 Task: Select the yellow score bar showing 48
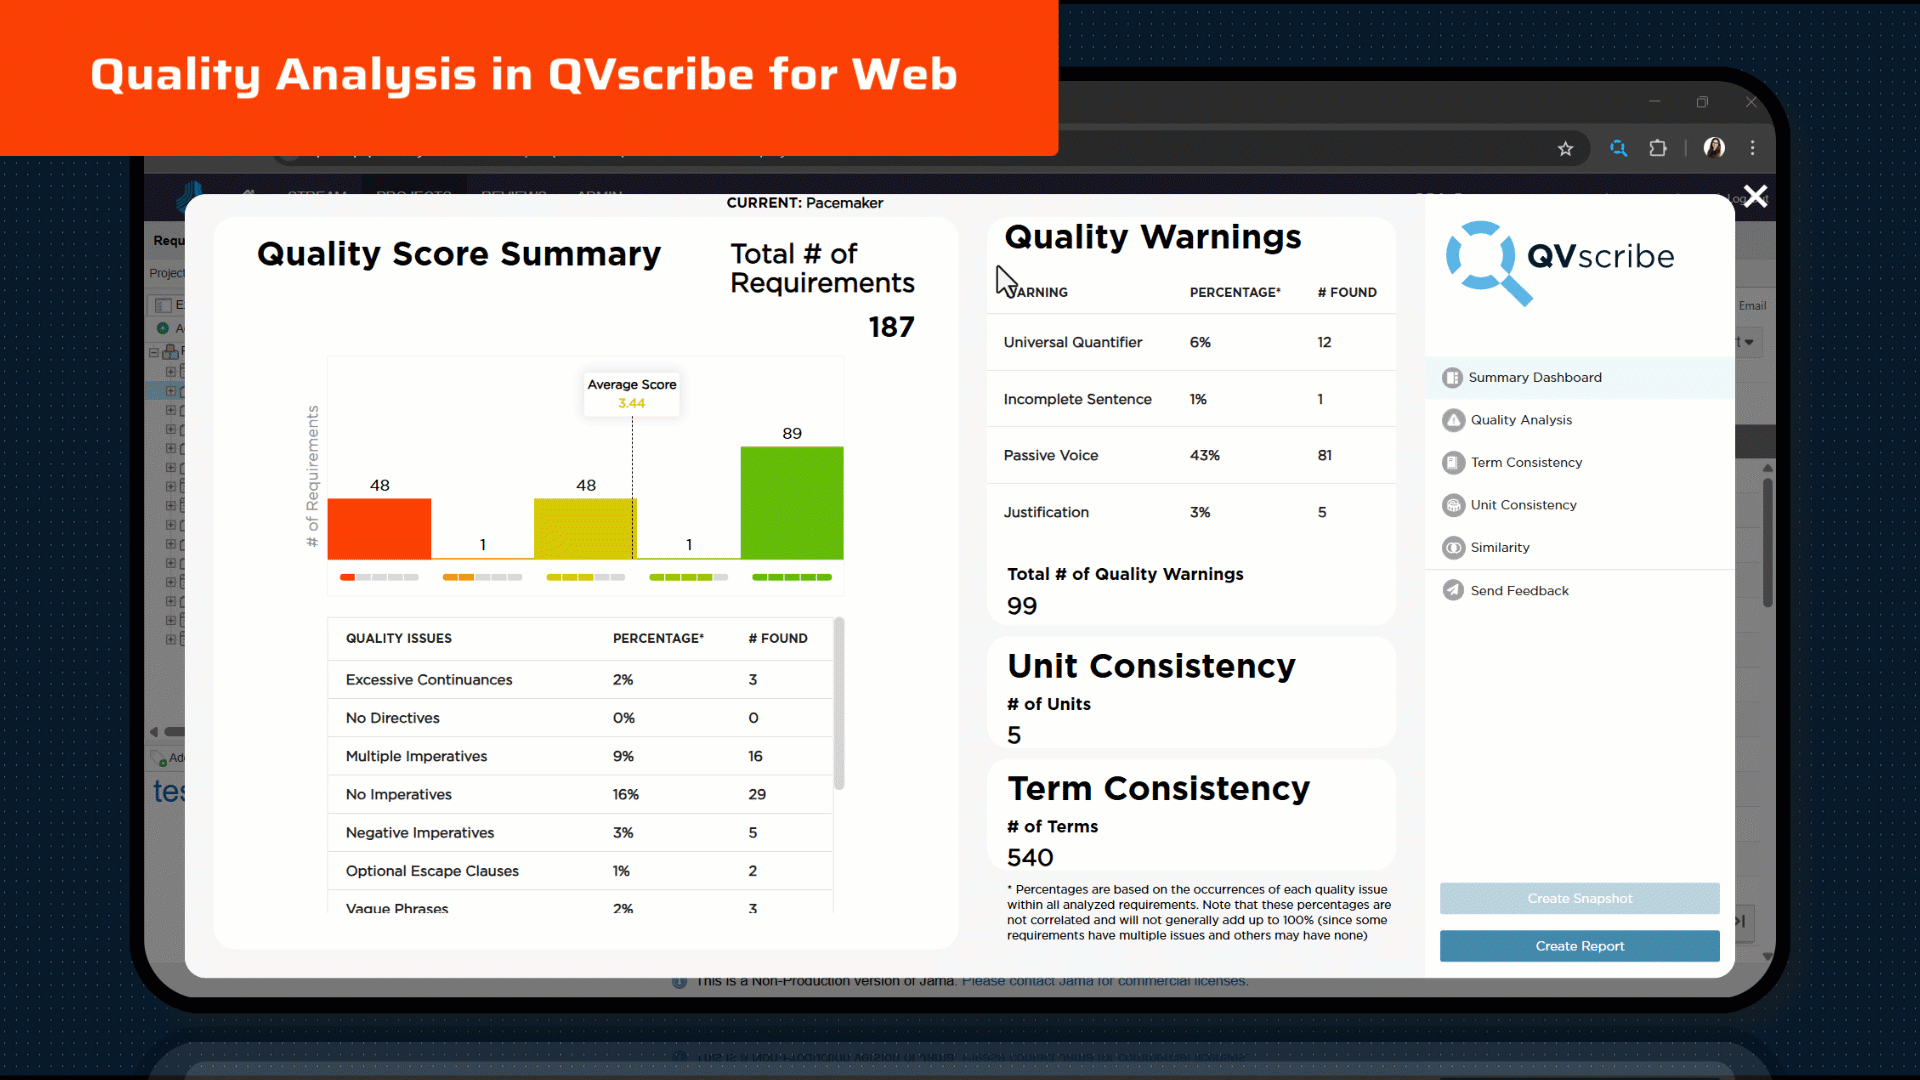click(x=585, y=528)
